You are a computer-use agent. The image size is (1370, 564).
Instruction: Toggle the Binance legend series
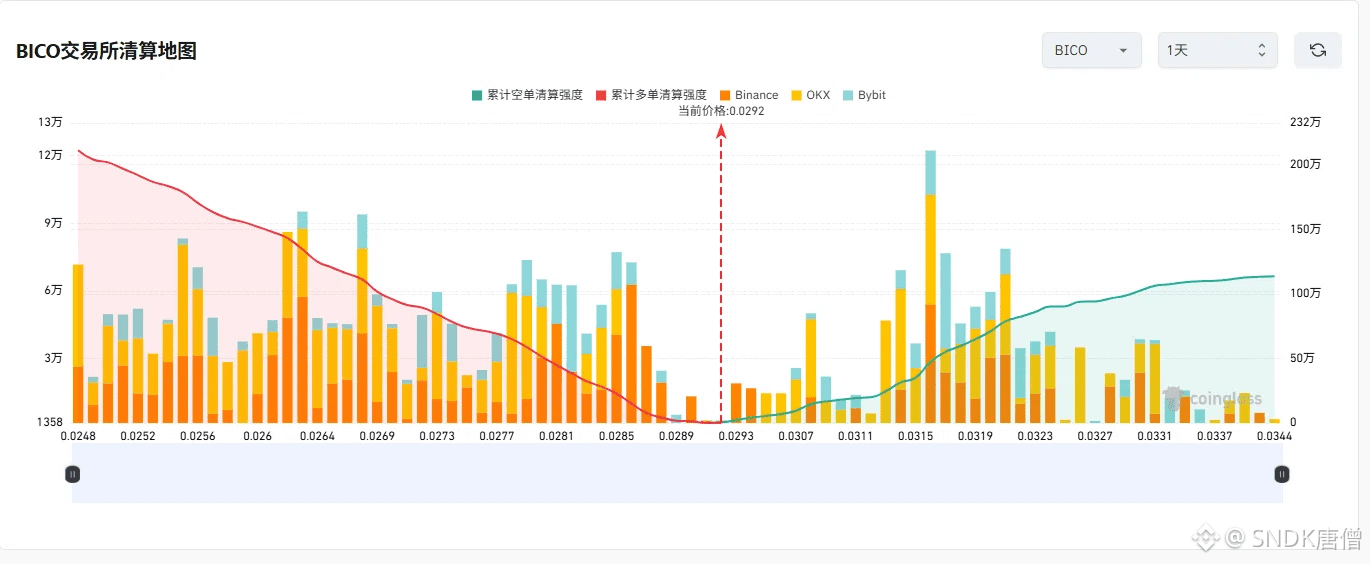(x=748, y=95)
